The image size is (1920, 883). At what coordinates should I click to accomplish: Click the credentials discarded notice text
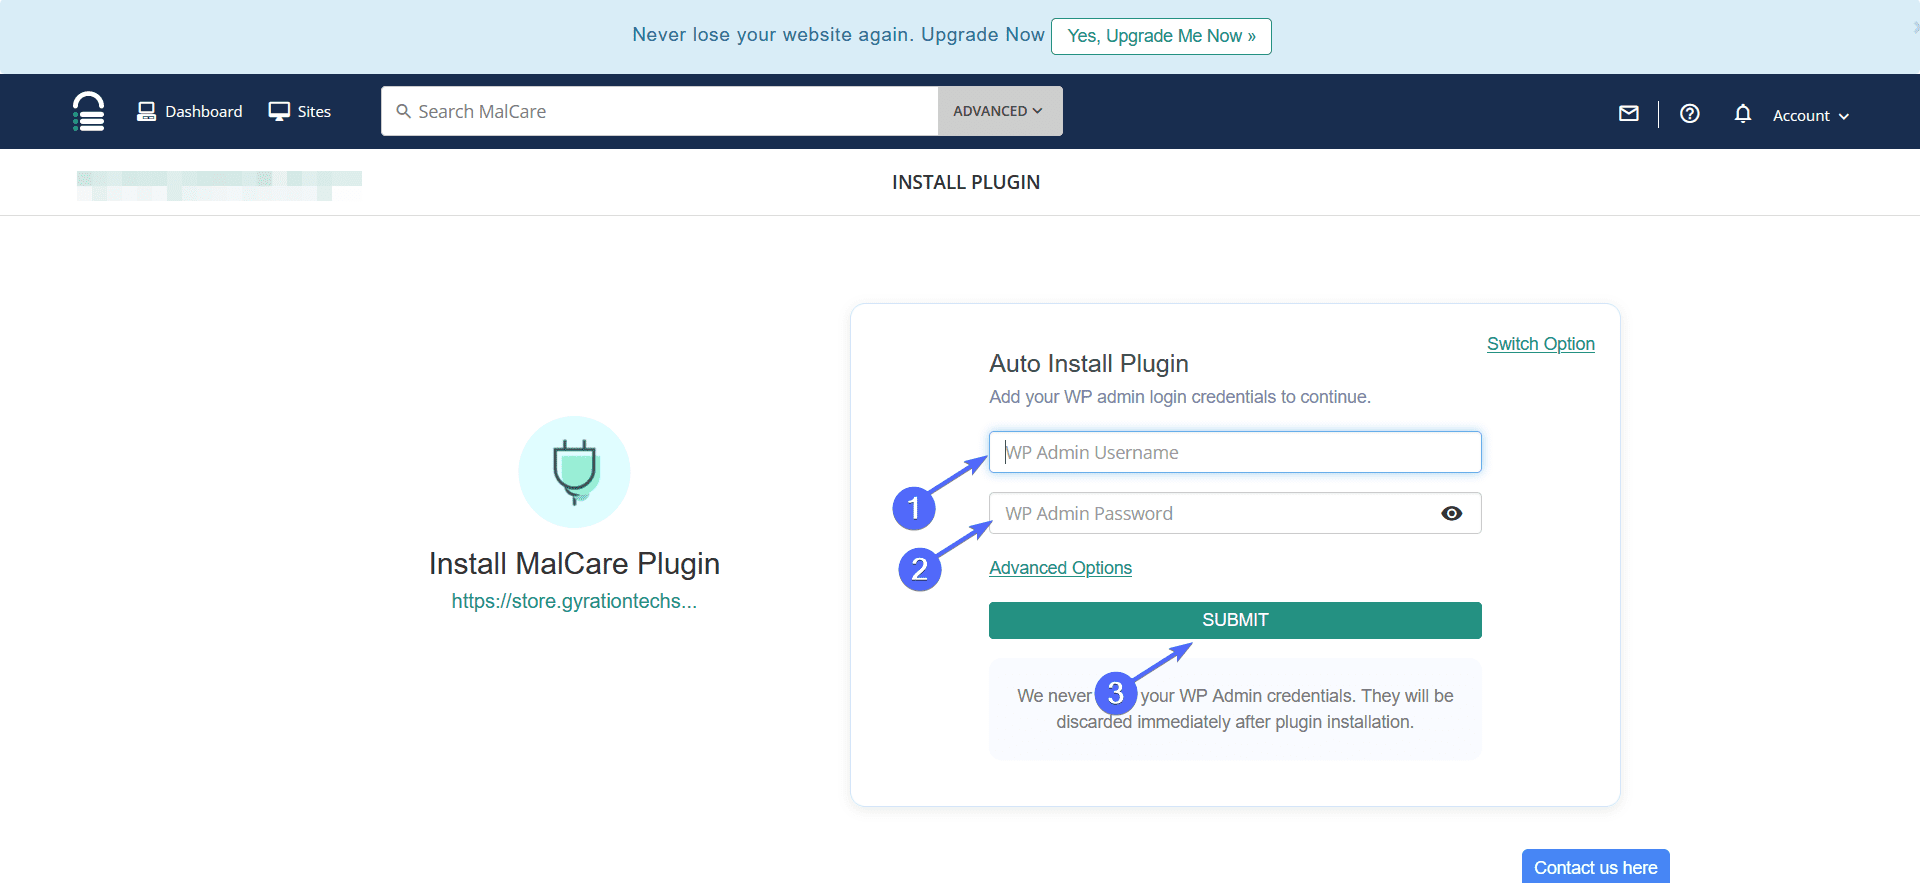1235,709
